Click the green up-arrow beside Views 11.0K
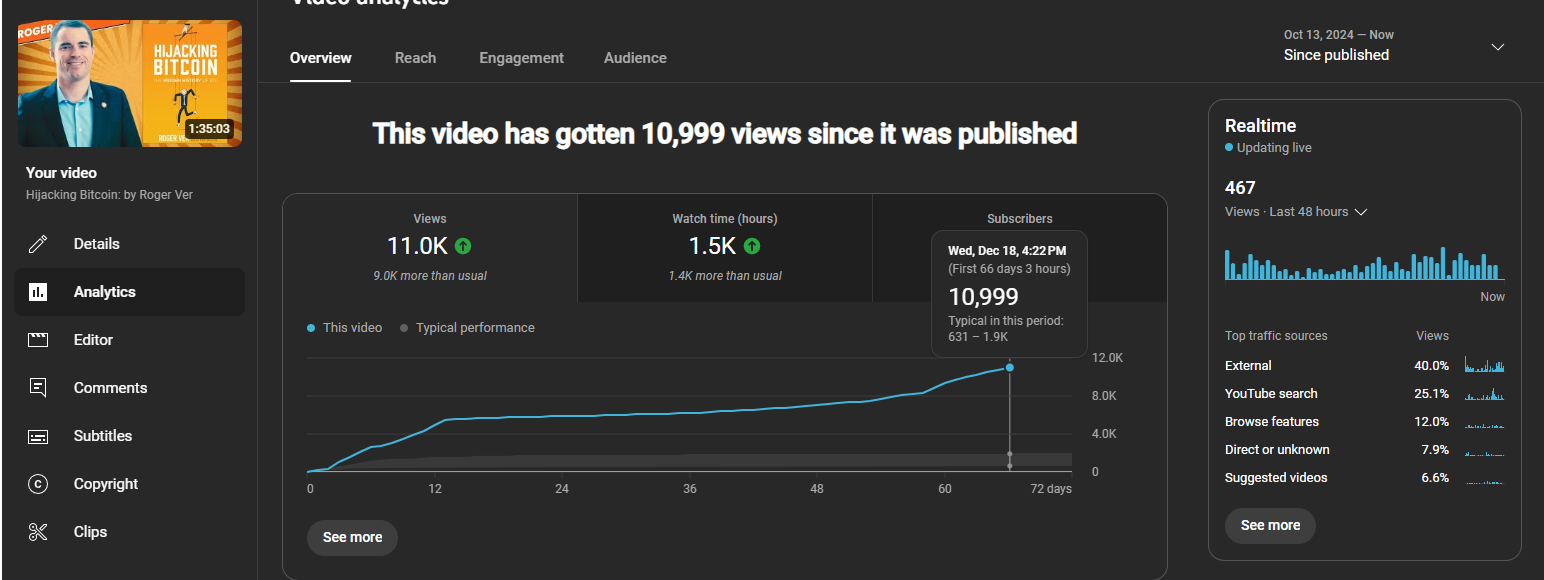 click(463, 245)
